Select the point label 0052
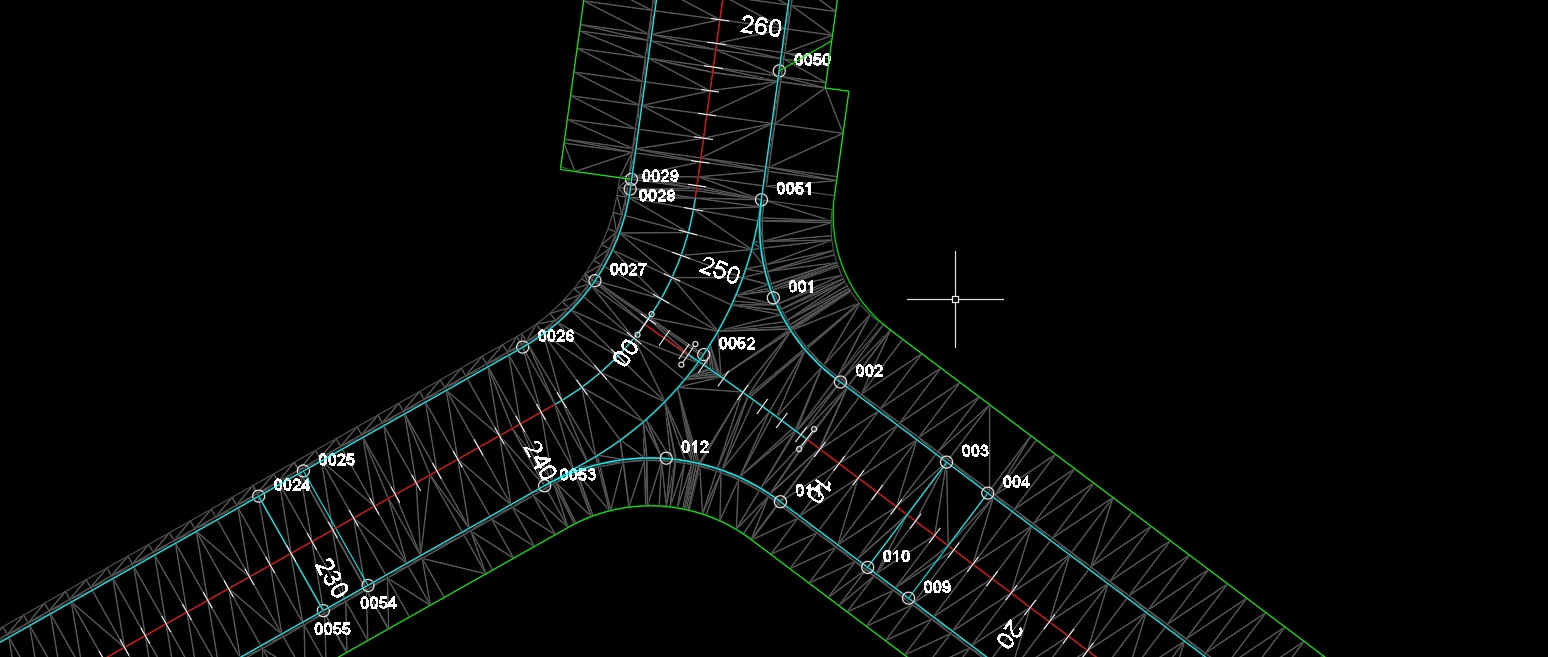 coord(737,344)
